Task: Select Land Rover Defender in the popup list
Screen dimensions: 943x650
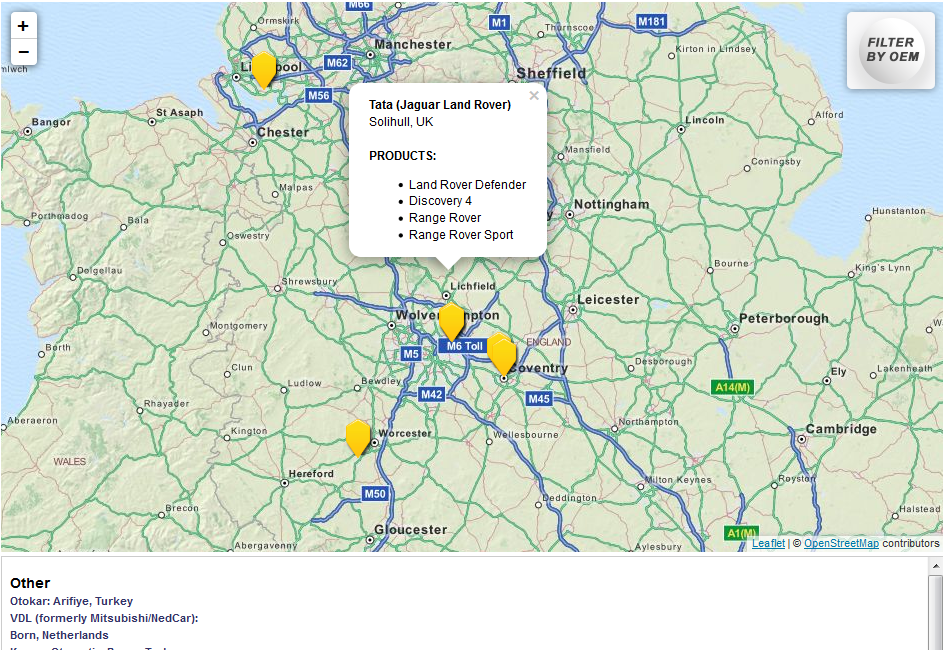Action: click(467, 184)
